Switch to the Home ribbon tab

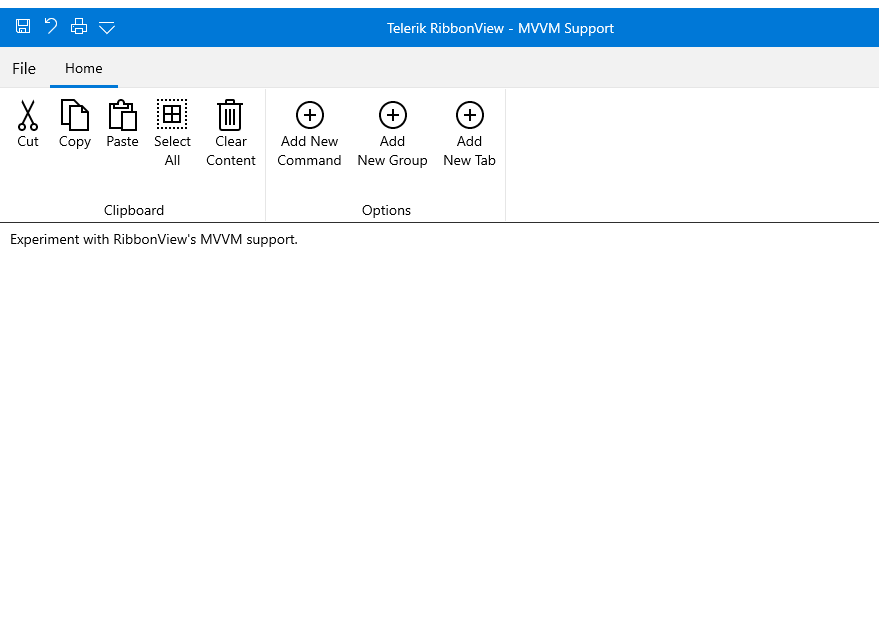click(x=84, y=68)
